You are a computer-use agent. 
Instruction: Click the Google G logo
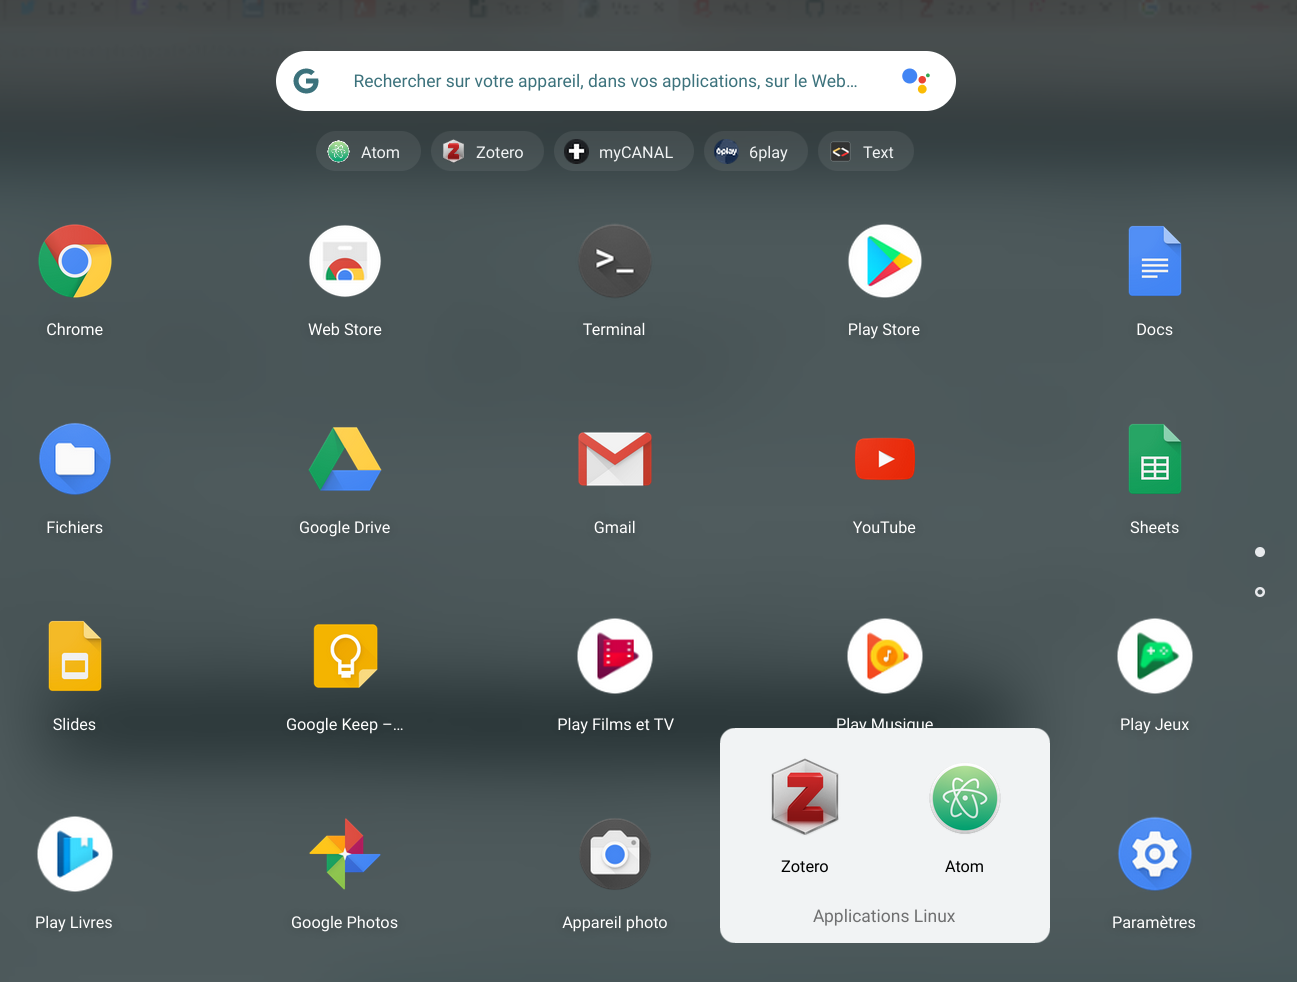point(306,81)
